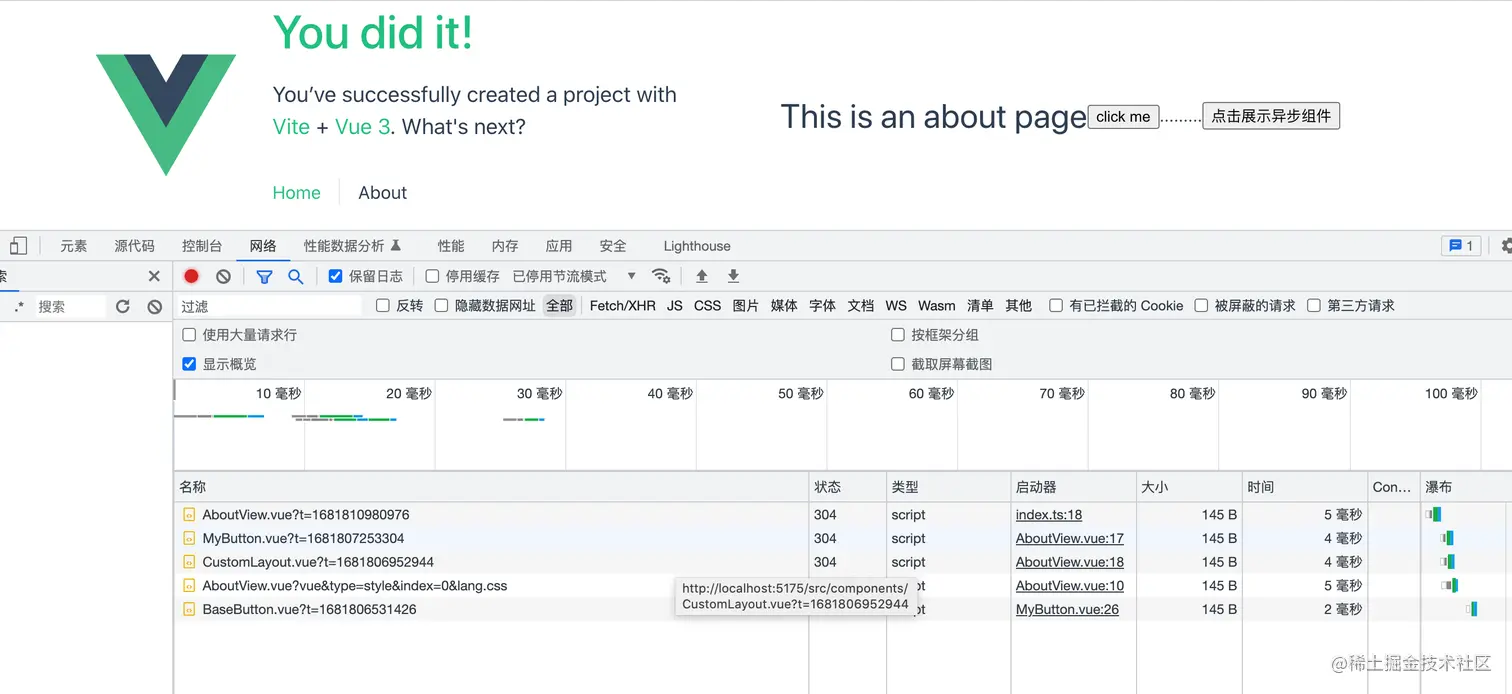
Task: Enable the 第三方请求 checkbox
Action: (x=1314, y=306)
